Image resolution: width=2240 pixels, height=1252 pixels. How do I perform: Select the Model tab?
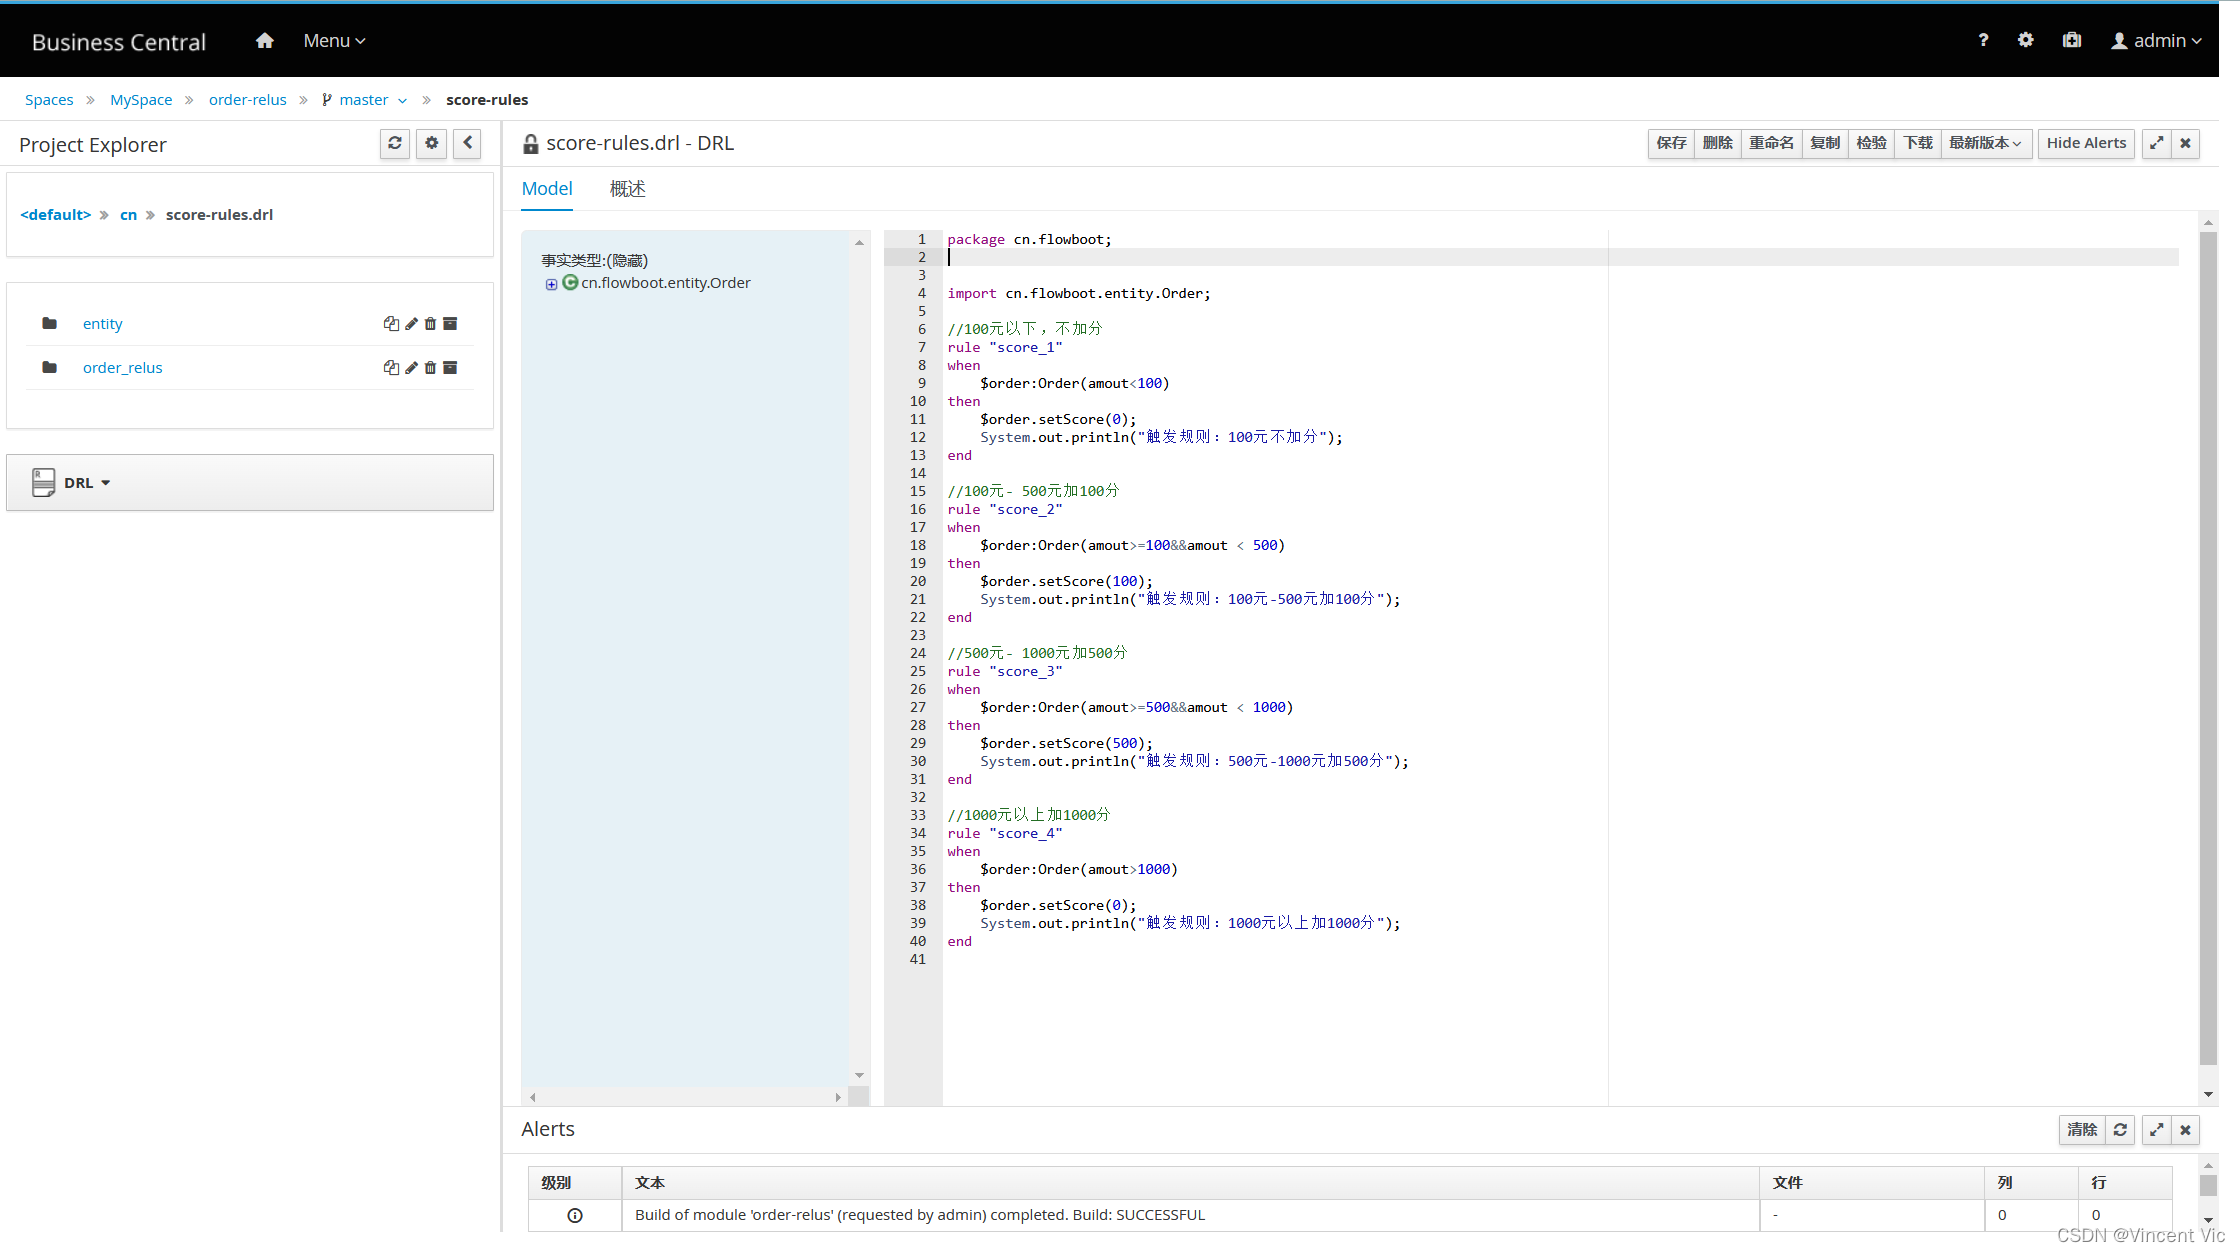[x=547, y=189]
